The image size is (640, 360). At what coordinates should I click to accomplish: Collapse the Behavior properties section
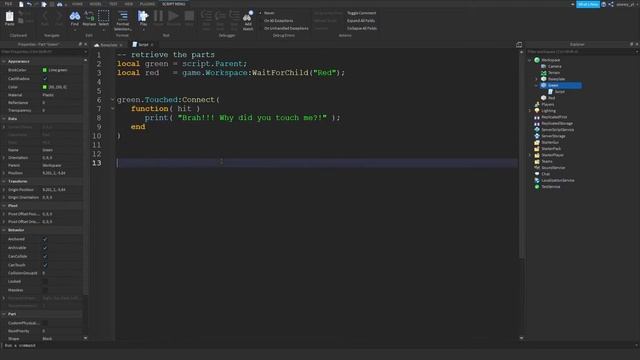[x=4, y=230]
